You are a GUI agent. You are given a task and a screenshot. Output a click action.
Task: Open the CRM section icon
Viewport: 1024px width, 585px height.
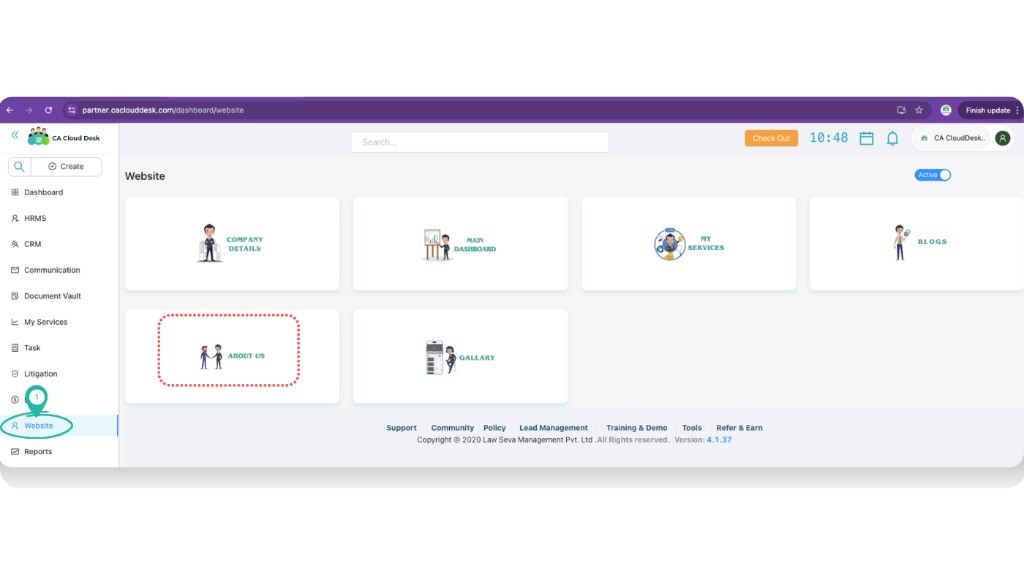pos(15,243)
